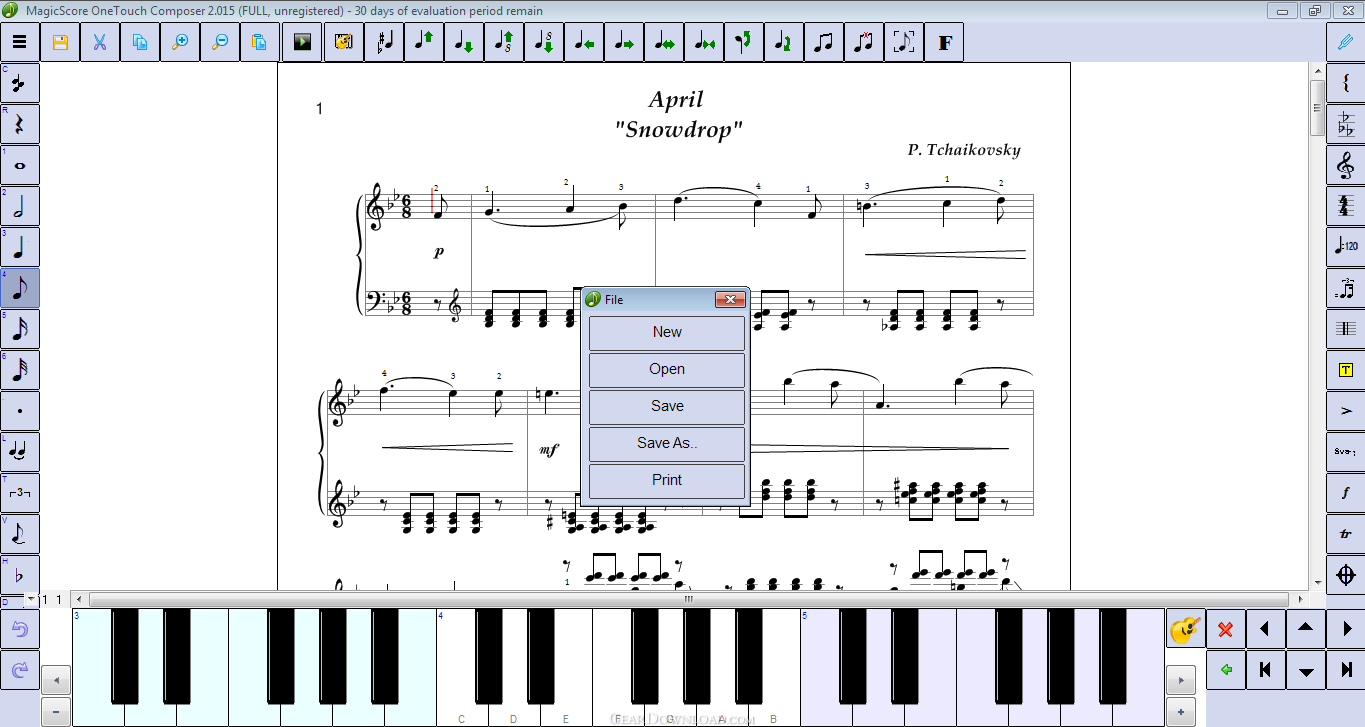Image resolution: width=1365 pixels, height=727 pixels.
Task: Zoom in with magnifier plus icon
Action: (180, 42)
